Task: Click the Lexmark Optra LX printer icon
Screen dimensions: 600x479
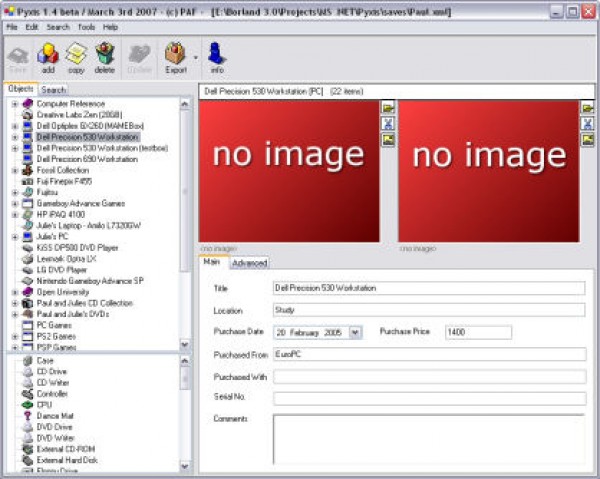Action: pos(28,259)
